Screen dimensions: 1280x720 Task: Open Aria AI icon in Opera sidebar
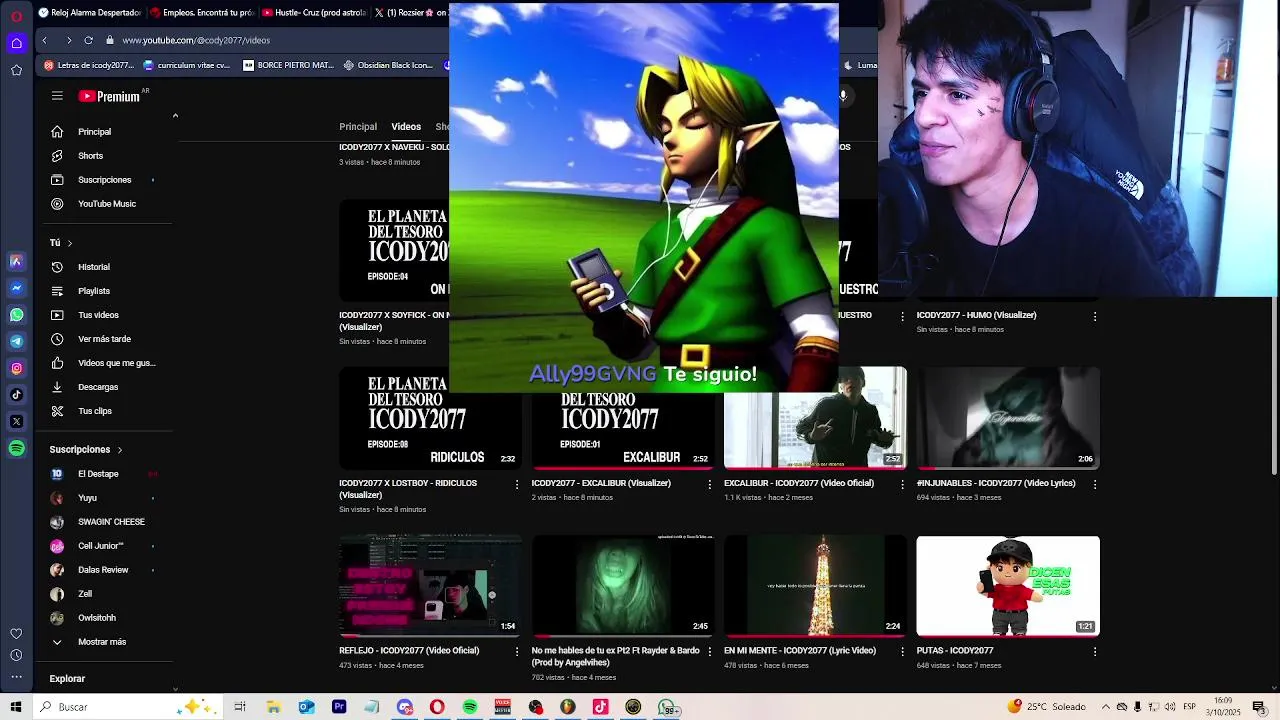[17, 261]
